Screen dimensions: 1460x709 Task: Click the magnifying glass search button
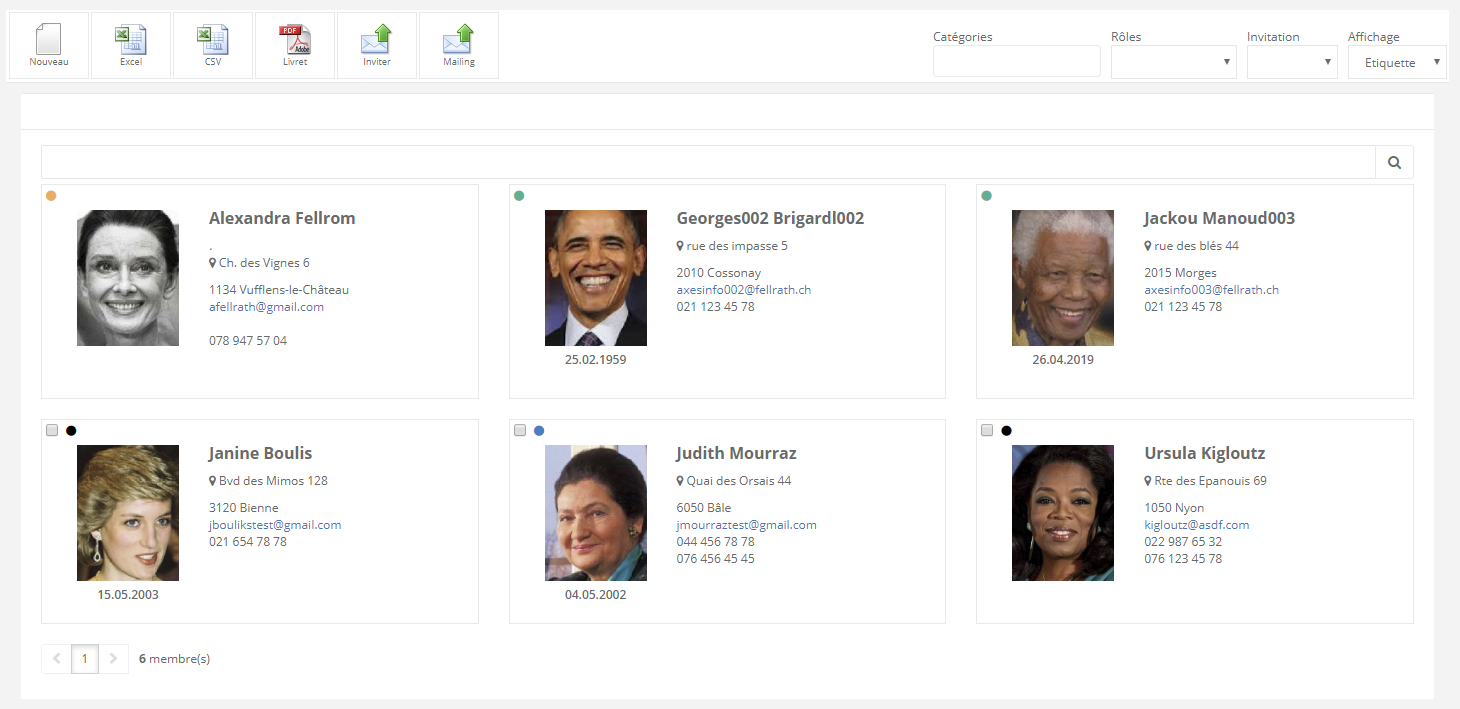1394,162
